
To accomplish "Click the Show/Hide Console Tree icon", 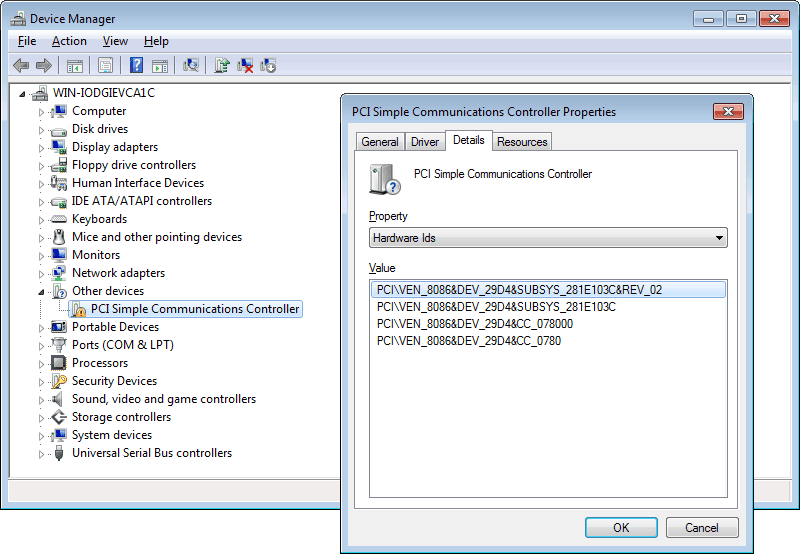I will [74, 65].
